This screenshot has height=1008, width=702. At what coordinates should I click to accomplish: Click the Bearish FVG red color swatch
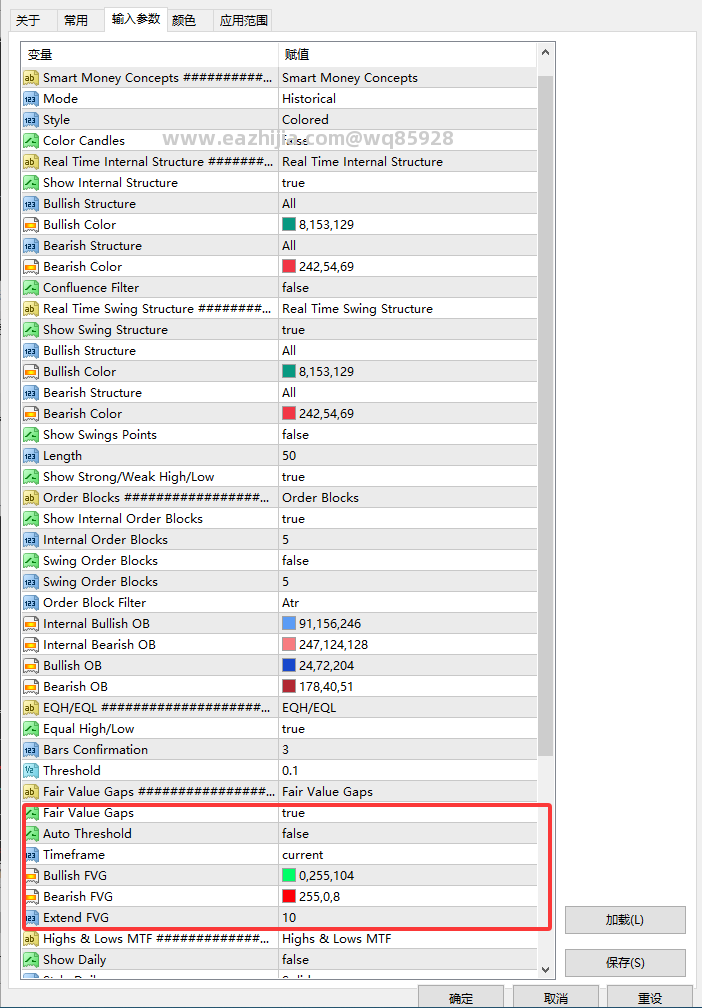click(289, 896)
